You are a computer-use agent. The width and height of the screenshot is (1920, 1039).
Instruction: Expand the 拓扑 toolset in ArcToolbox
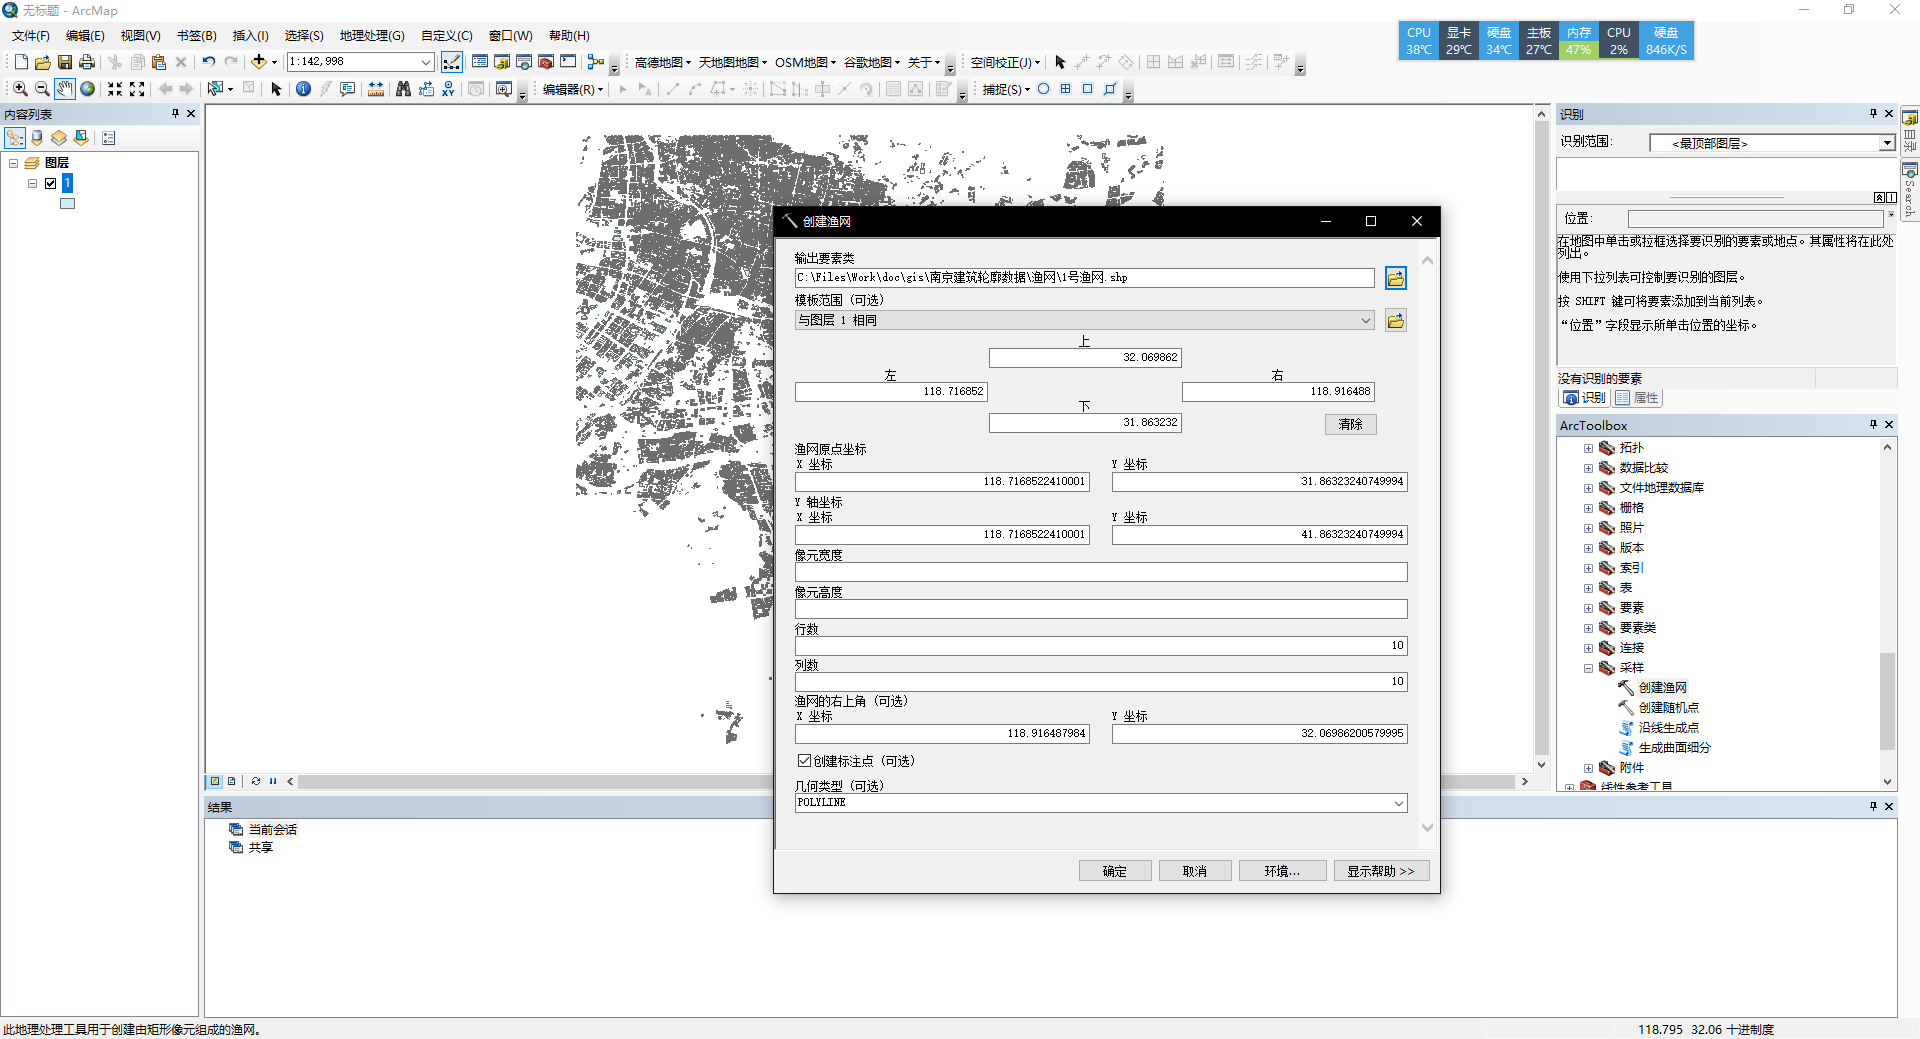click(x=1588, y=448)
